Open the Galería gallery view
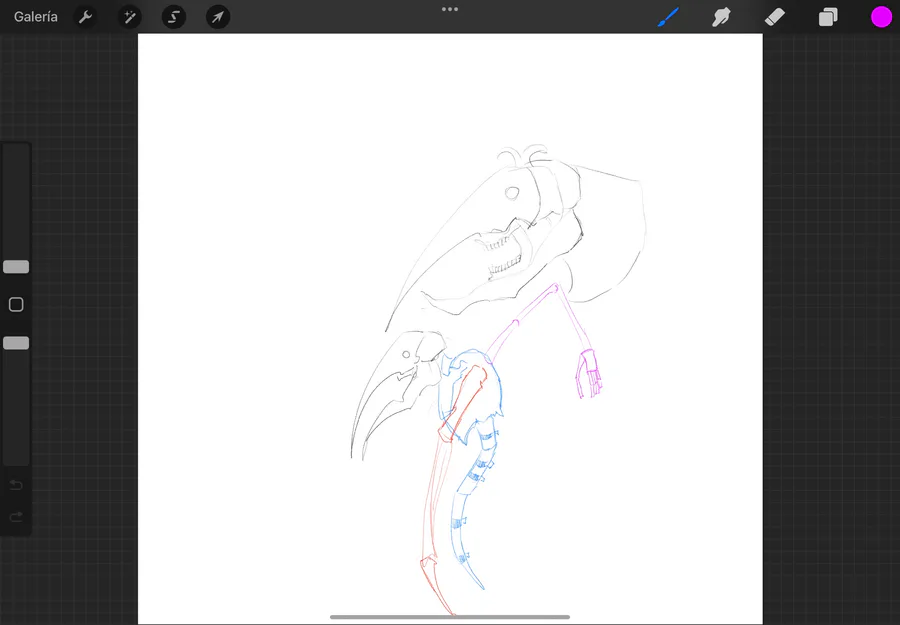This screenshot has width=900, height=625. [36, 17]
